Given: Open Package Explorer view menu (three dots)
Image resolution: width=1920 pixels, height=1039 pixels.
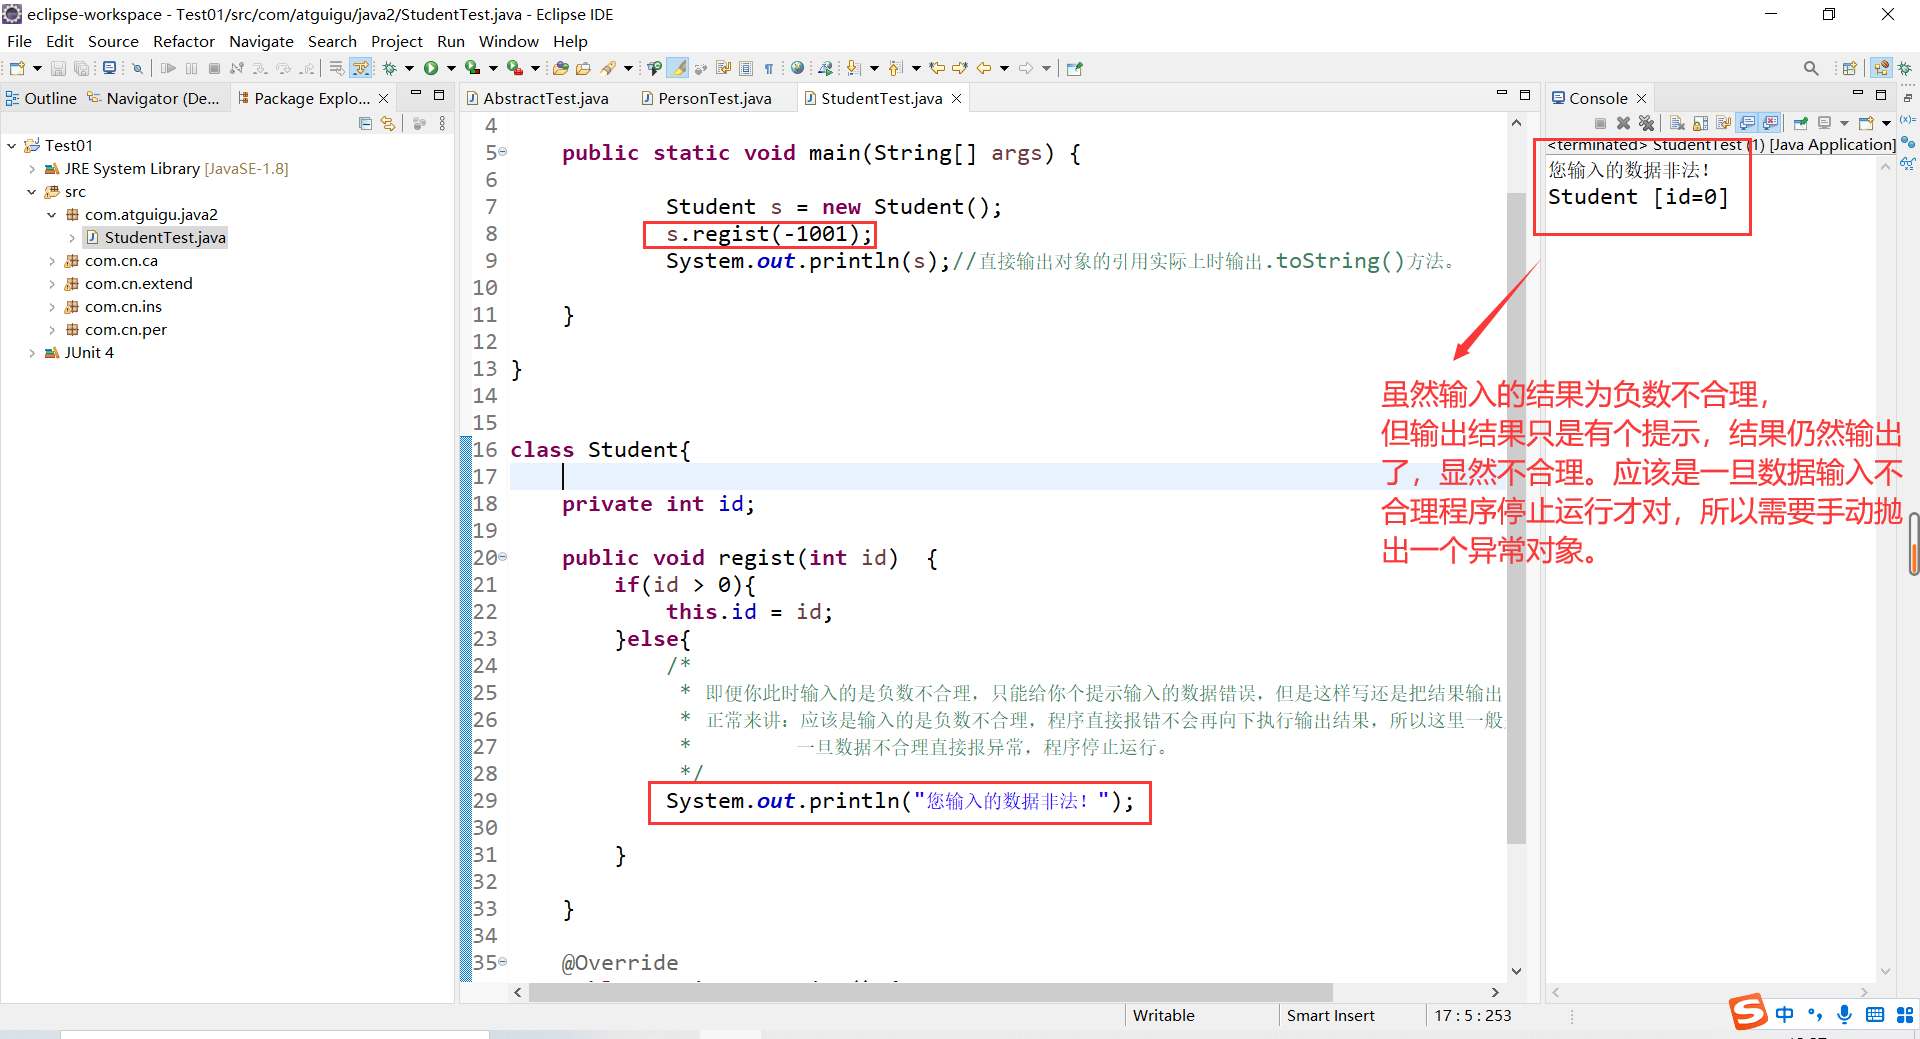Looking at the screenshot, I should 442,123.
